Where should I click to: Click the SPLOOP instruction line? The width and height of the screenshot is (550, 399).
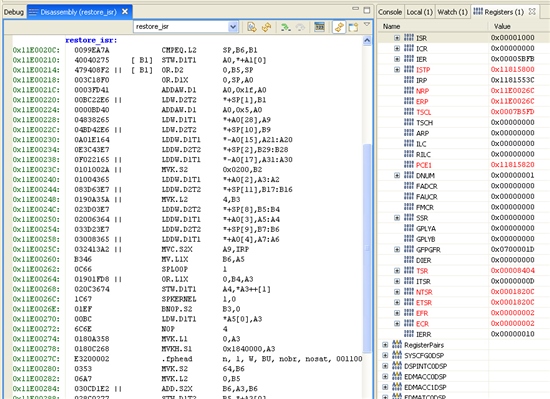(x=188, y=269)
